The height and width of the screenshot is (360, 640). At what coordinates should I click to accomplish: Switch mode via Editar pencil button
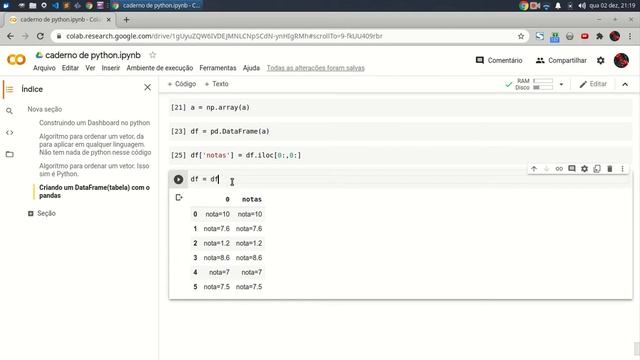(593, 84)
